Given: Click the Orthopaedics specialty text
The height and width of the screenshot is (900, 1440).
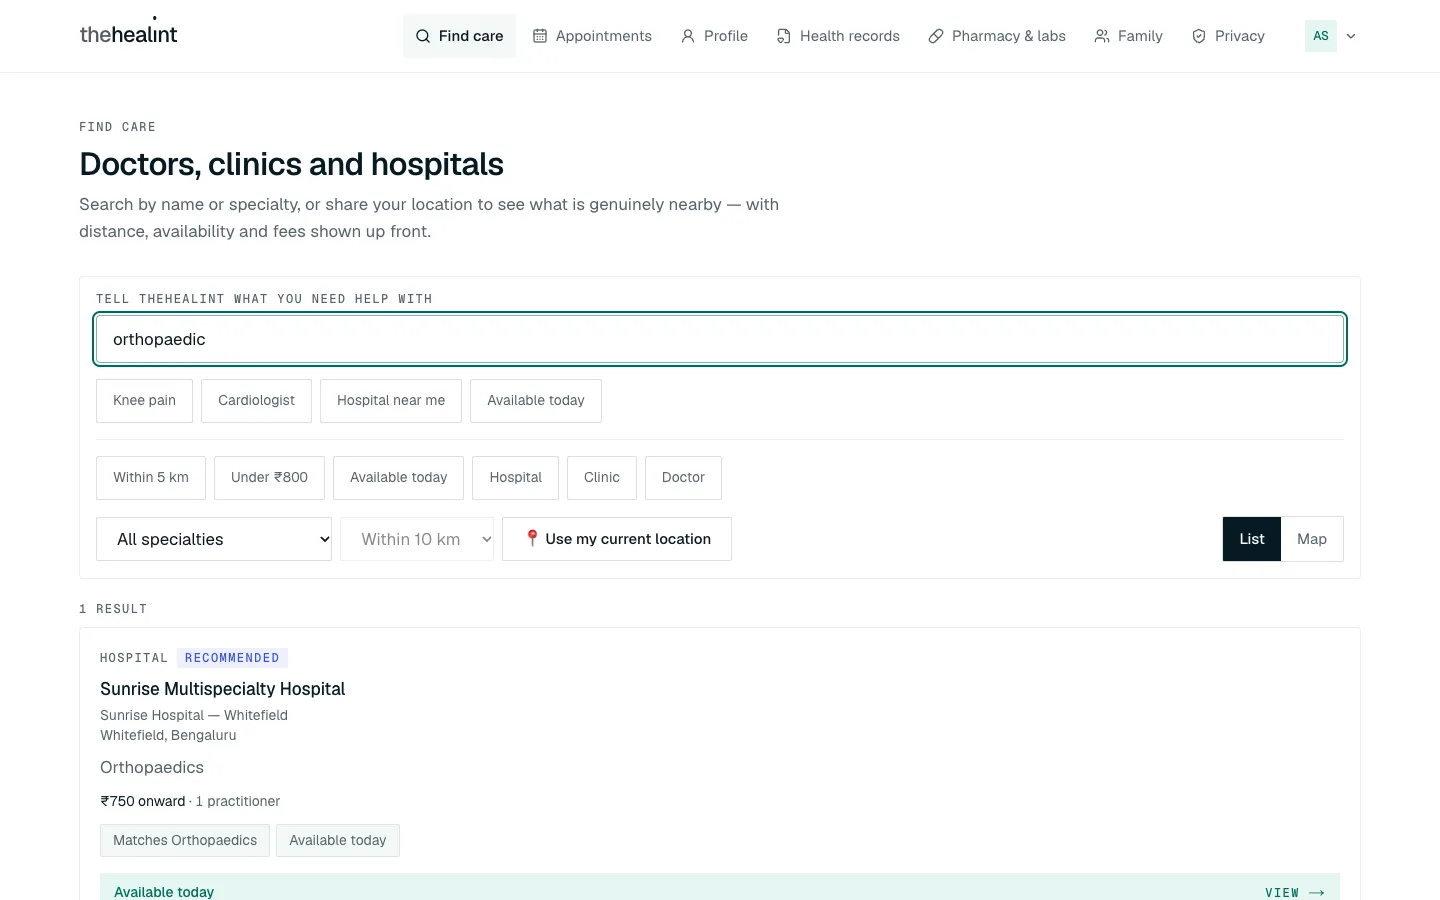Looking at the screenshot, I should [x=152, y=767].
